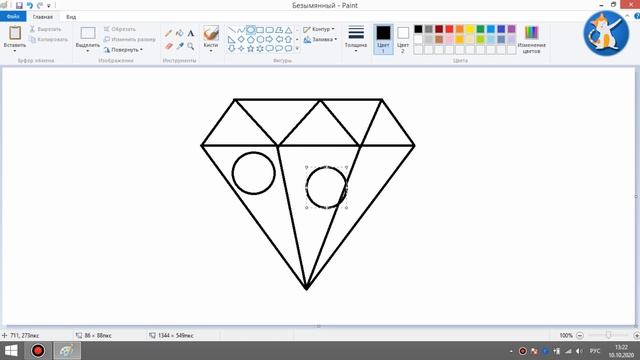This screenshot has width=640, height=360.
Task: Choose the Five-point star shape
Action: [x=251, y=49]
